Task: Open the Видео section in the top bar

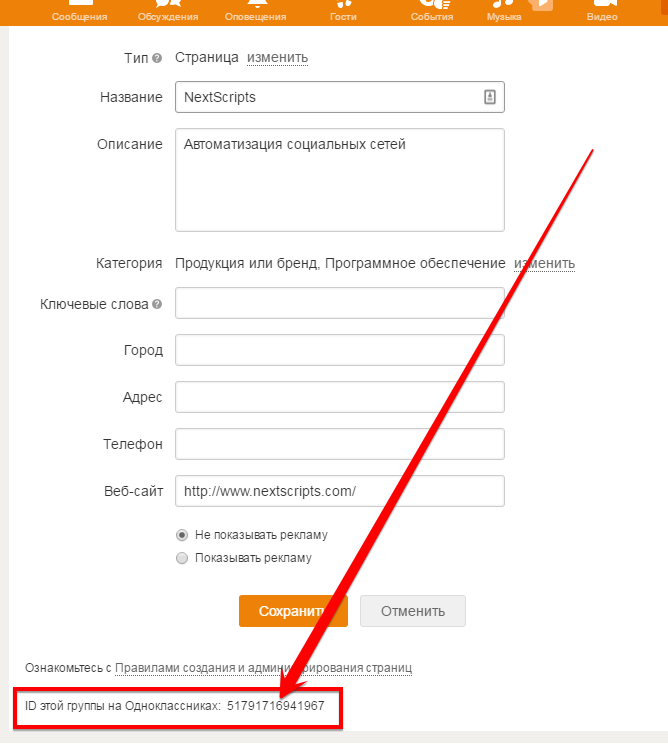Action: click(602, 12)
